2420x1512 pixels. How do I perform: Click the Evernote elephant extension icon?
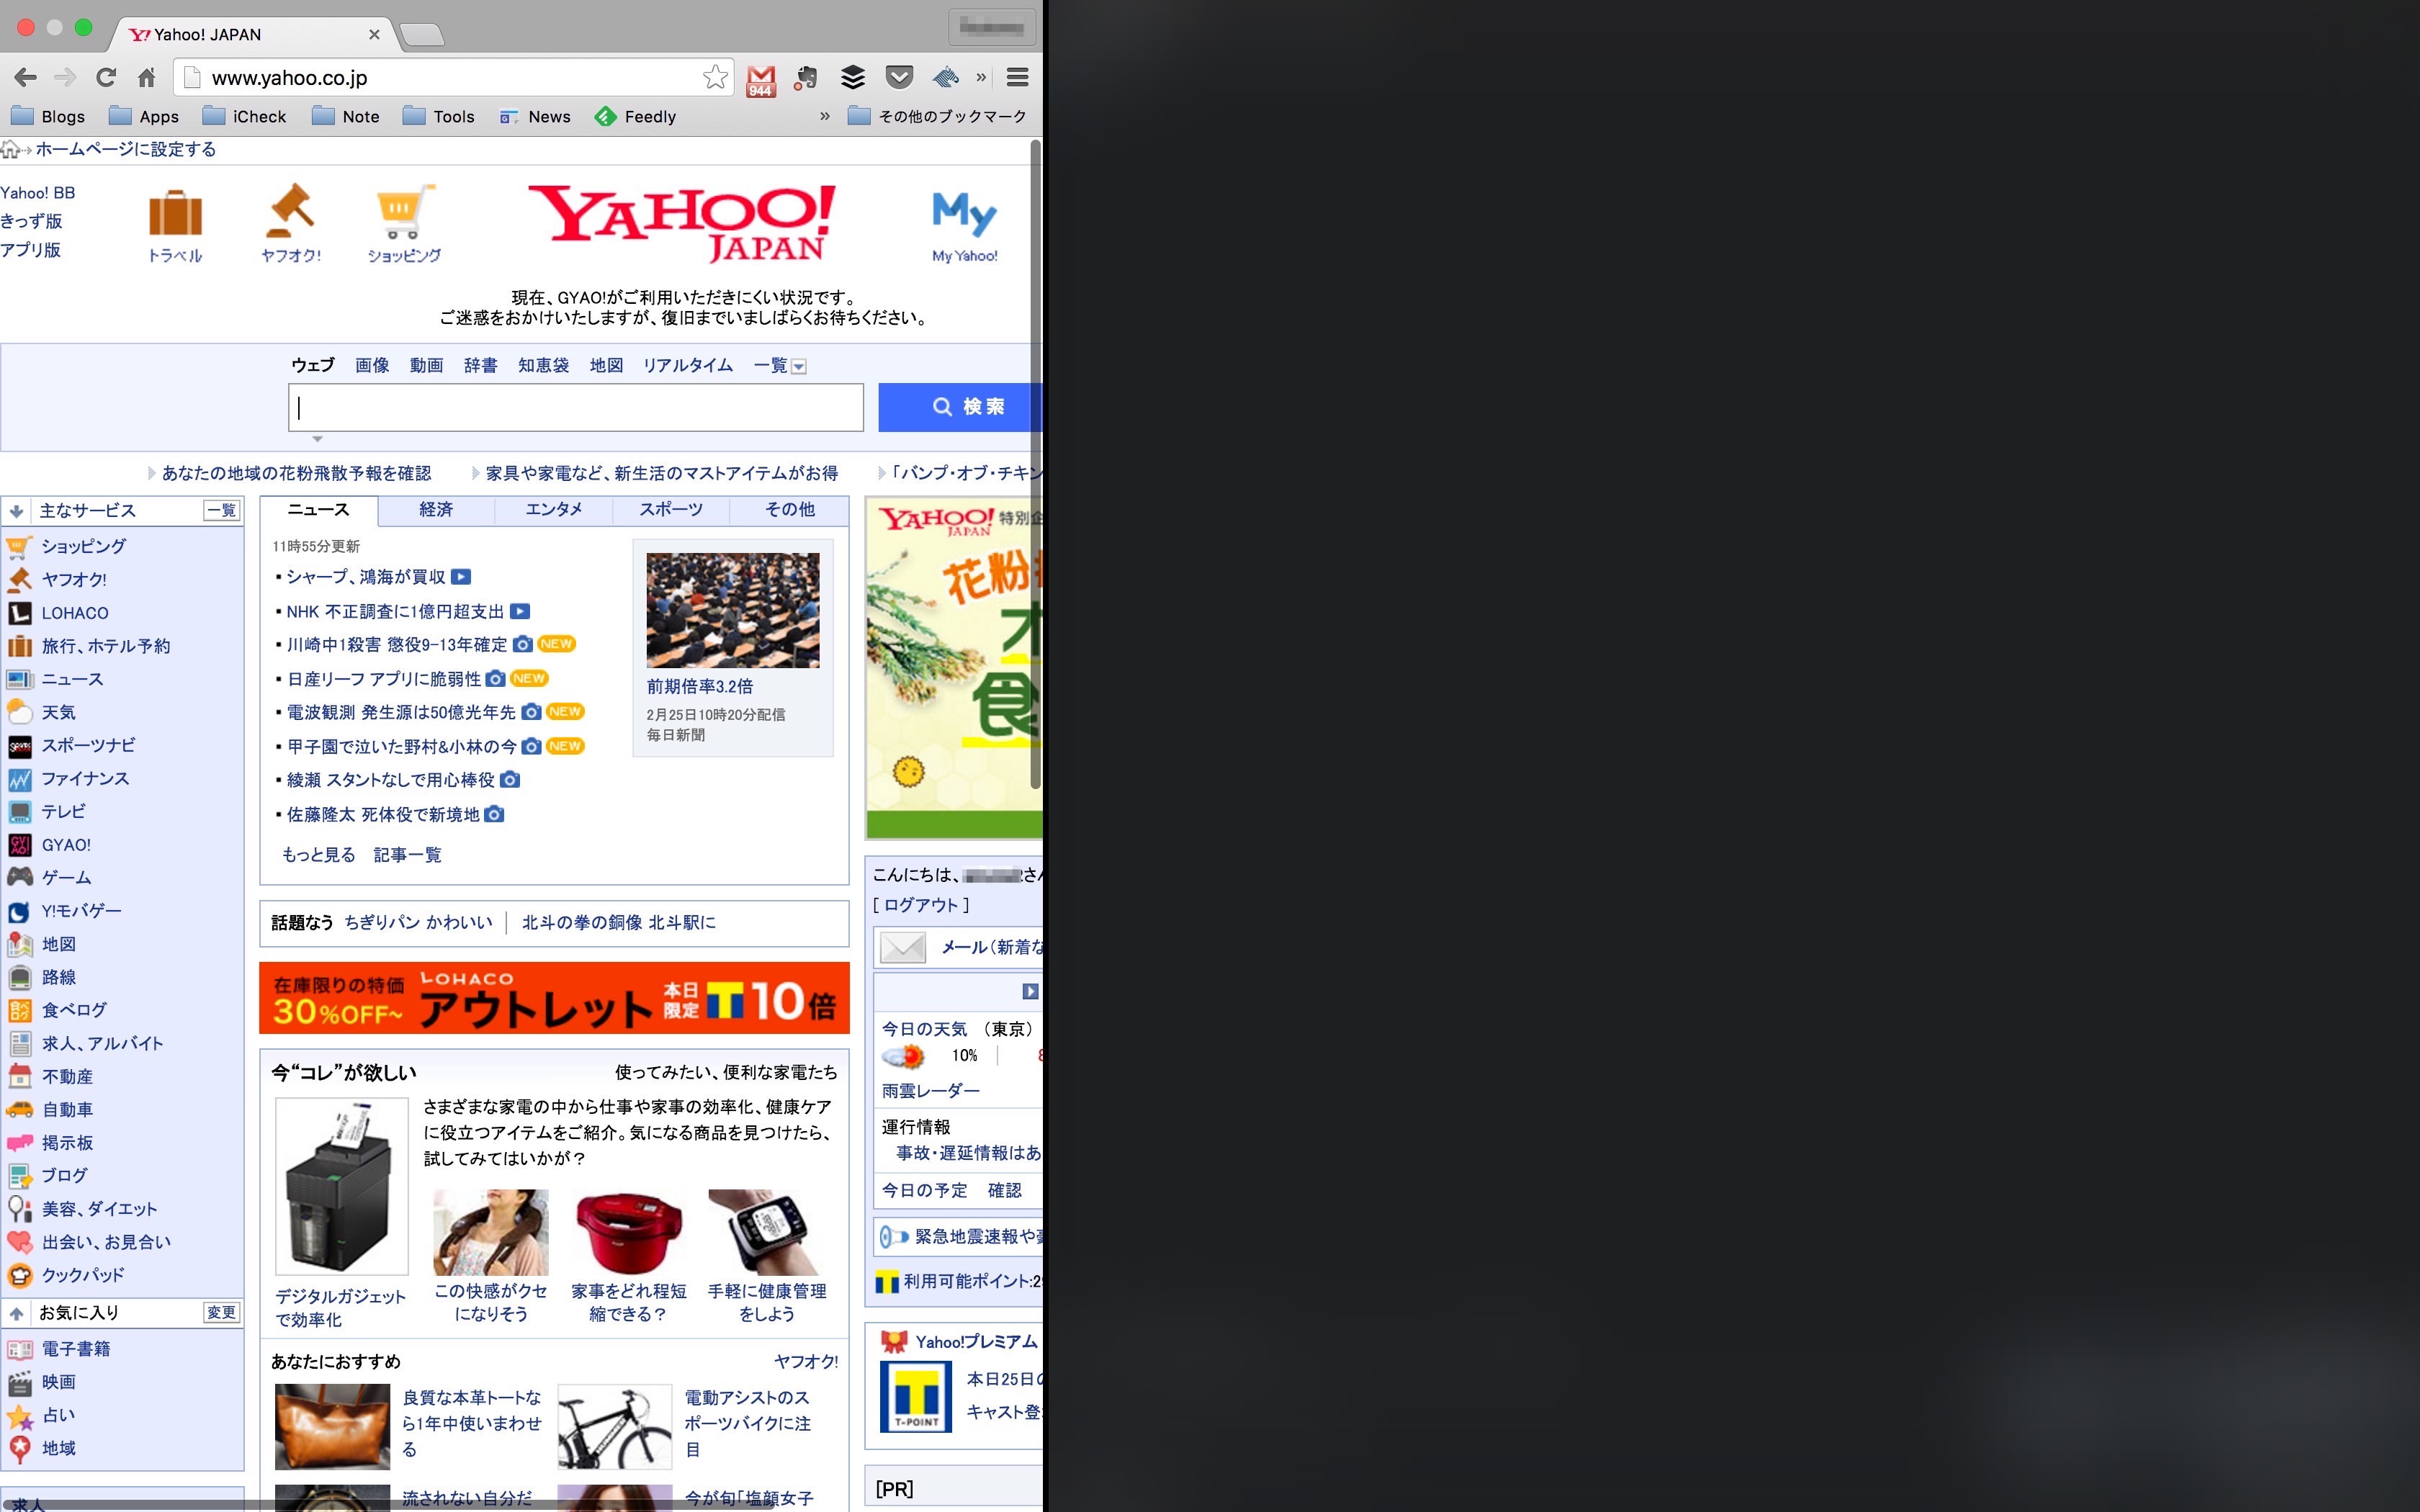pyautogui.click(x=806, y=77)
